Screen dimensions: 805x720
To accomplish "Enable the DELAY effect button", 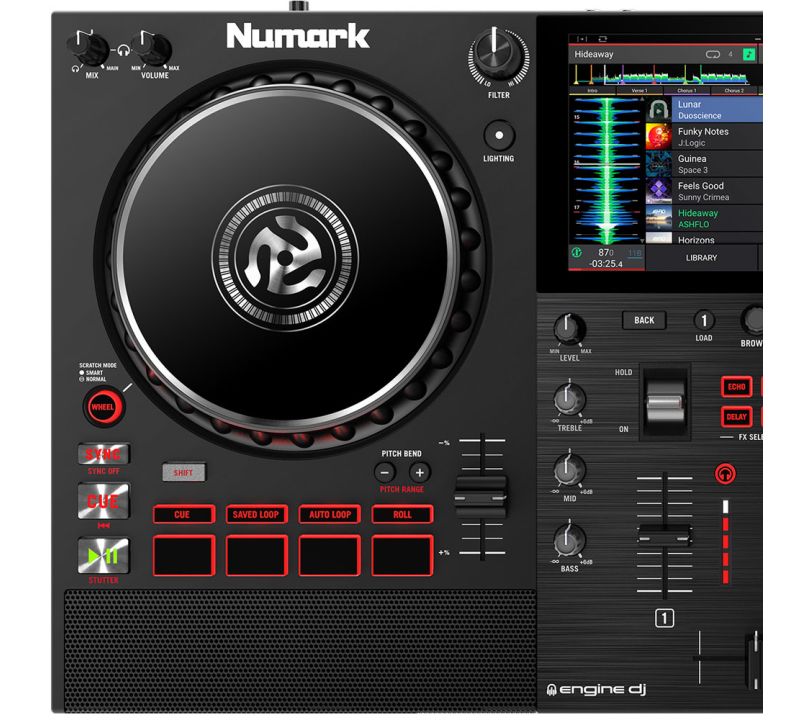I will point(736,417).
